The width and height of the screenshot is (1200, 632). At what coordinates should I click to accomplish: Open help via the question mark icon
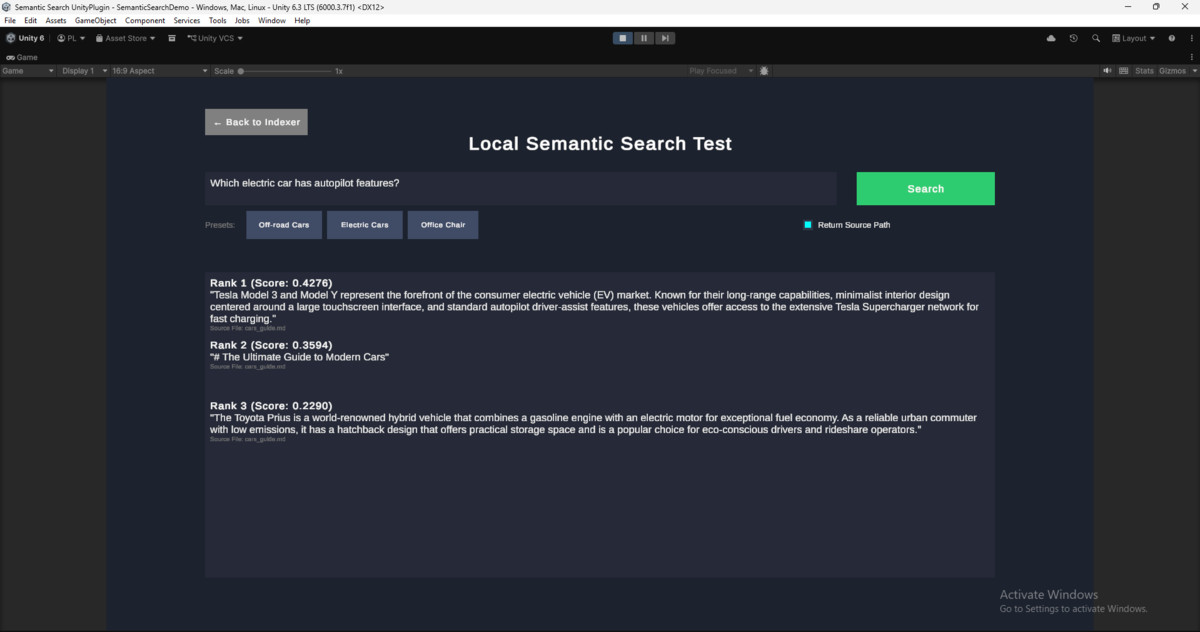[x=1172, y=38]
